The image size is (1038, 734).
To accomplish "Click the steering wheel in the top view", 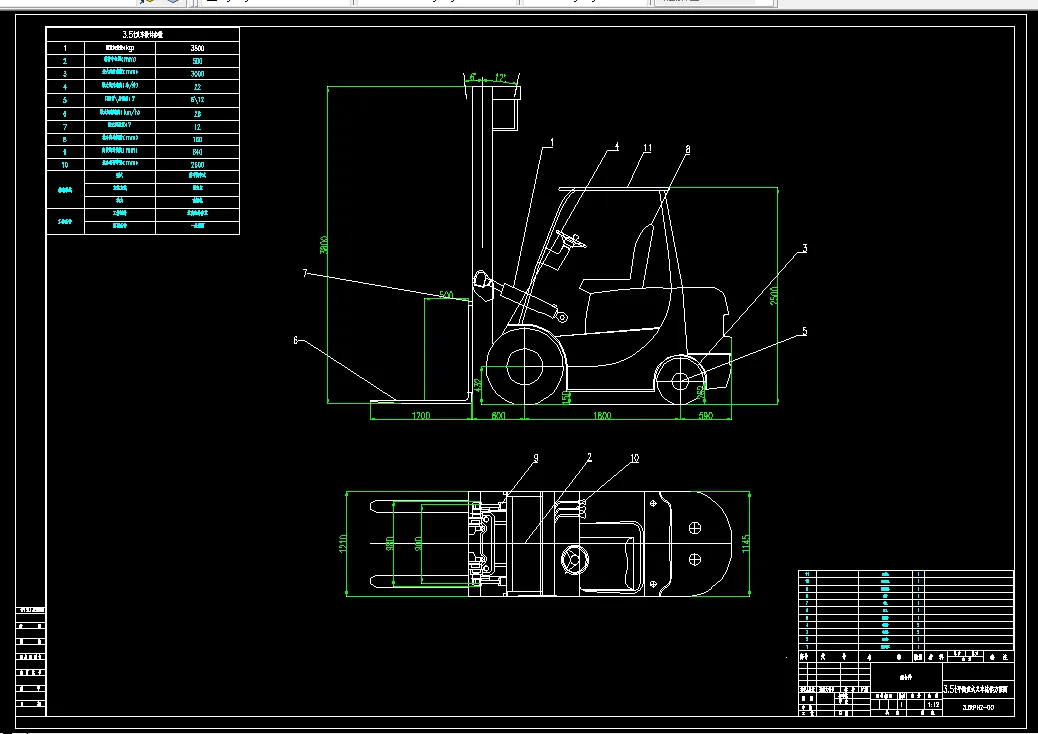I will [x=575, y=560].
